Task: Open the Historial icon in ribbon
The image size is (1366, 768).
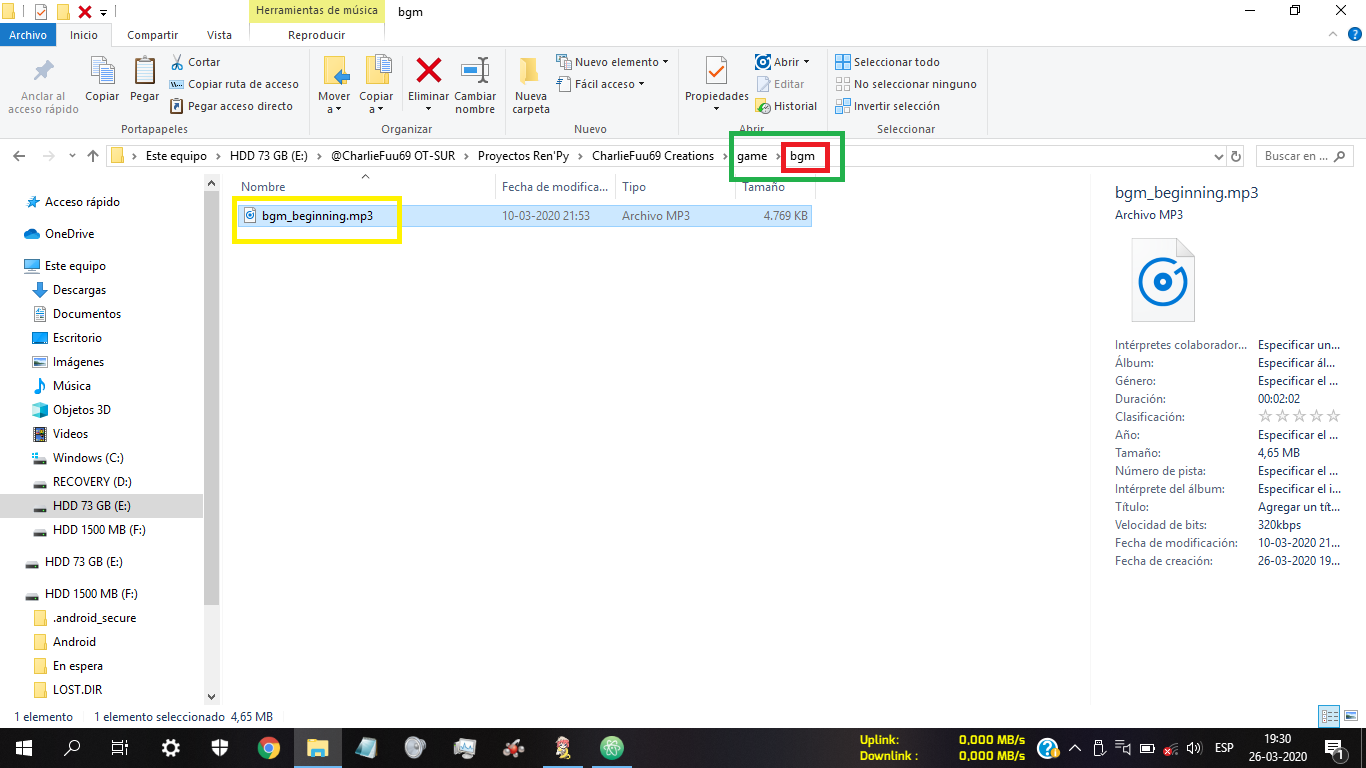Action: click(x=764, y=106)
